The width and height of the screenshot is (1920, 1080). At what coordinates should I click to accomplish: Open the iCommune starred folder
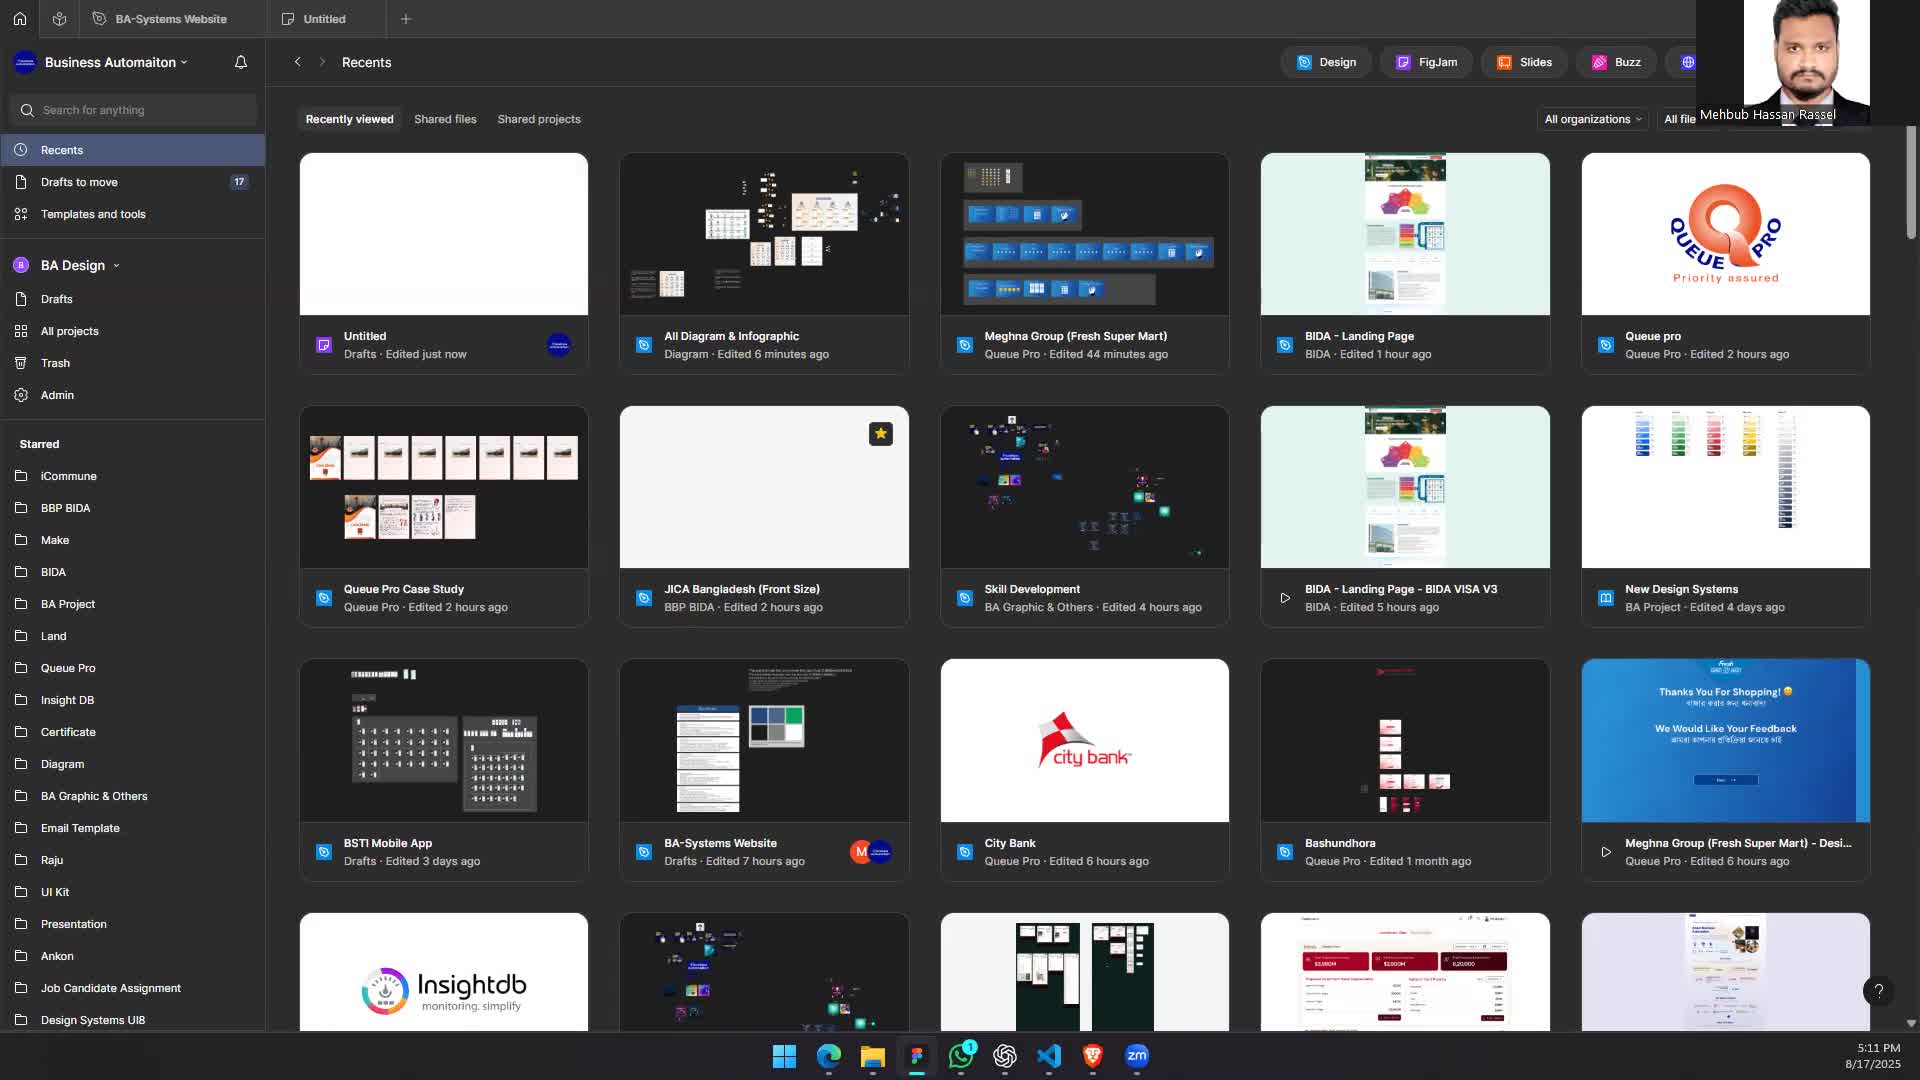132,476
